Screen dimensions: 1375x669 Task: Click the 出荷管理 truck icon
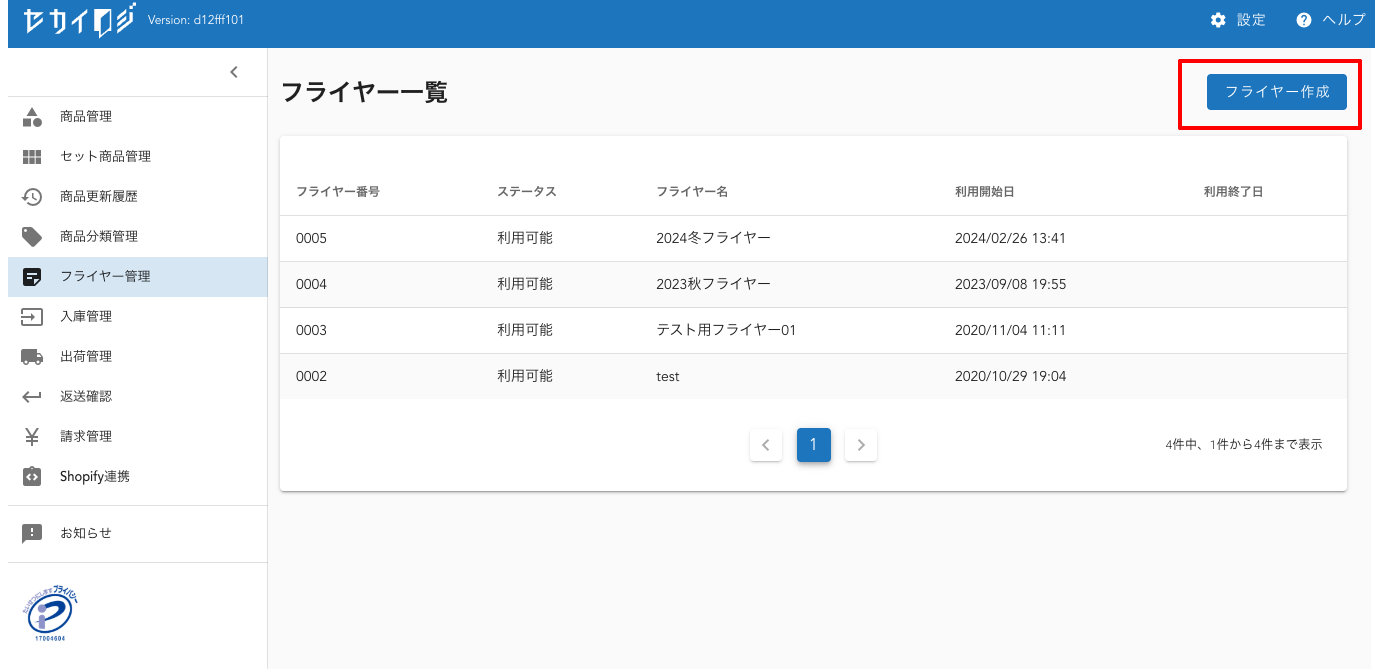pos(32,357)
